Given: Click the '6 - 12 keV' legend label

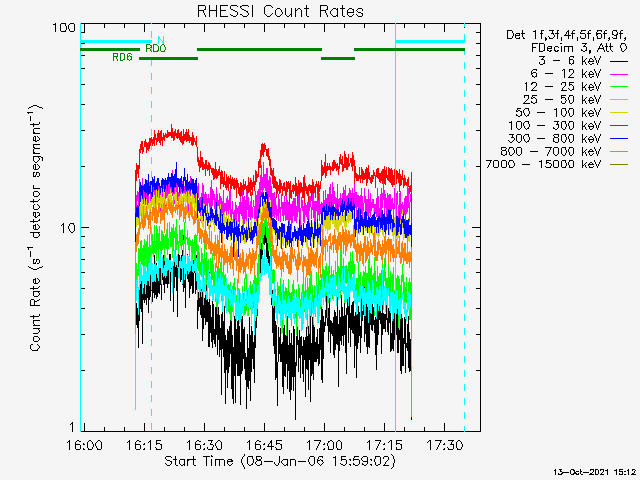Looking at the screenshot, I should point(566,74).
